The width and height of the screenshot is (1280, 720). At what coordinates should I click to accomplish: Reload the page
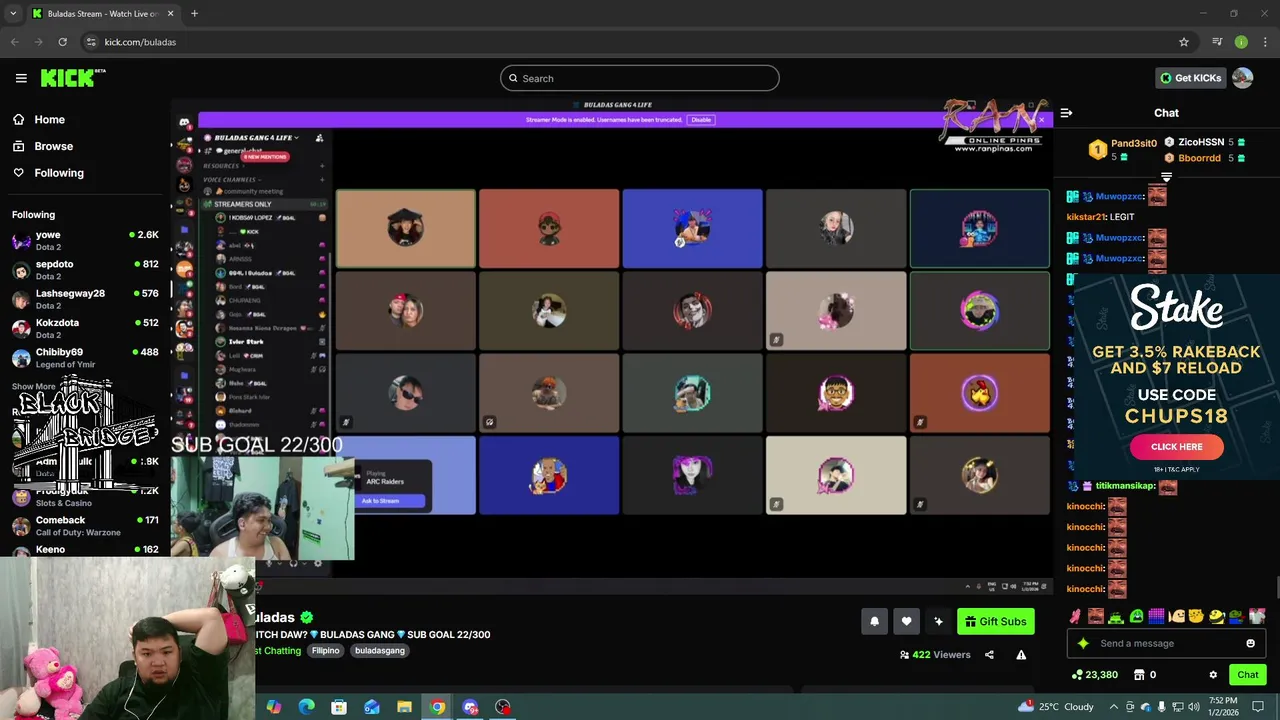click(62, 42)
